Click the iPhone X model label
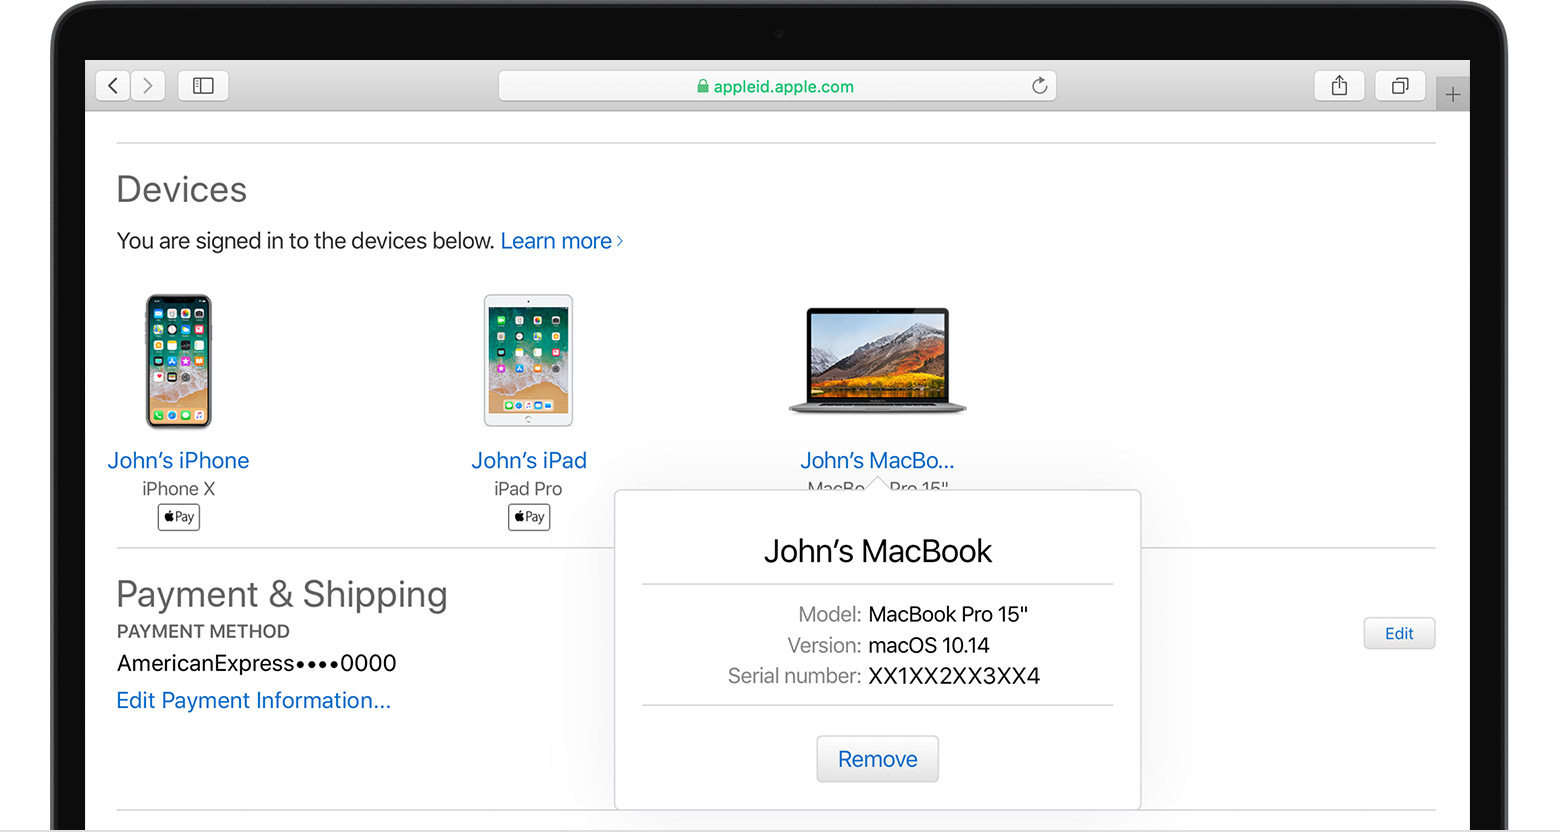This screenshot has height=832, width=1560. click(179, 489)
